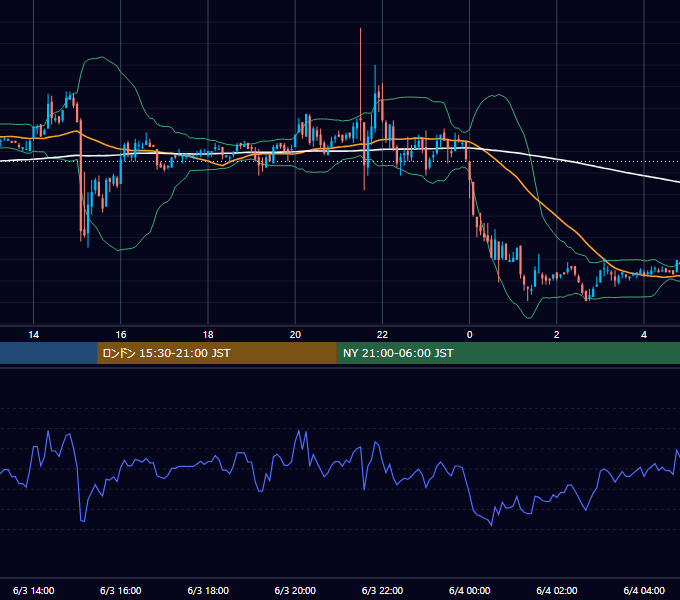
Task: Click the 6/3 20:00 date label
Action: click(x=295, y=590)
